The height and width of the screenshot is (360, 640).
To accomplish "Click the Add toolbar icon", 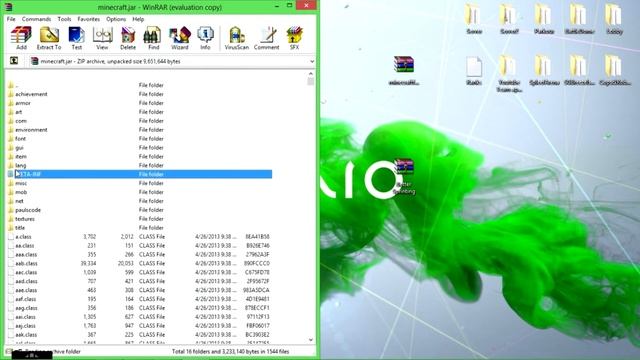I will [x=21, y=38].
